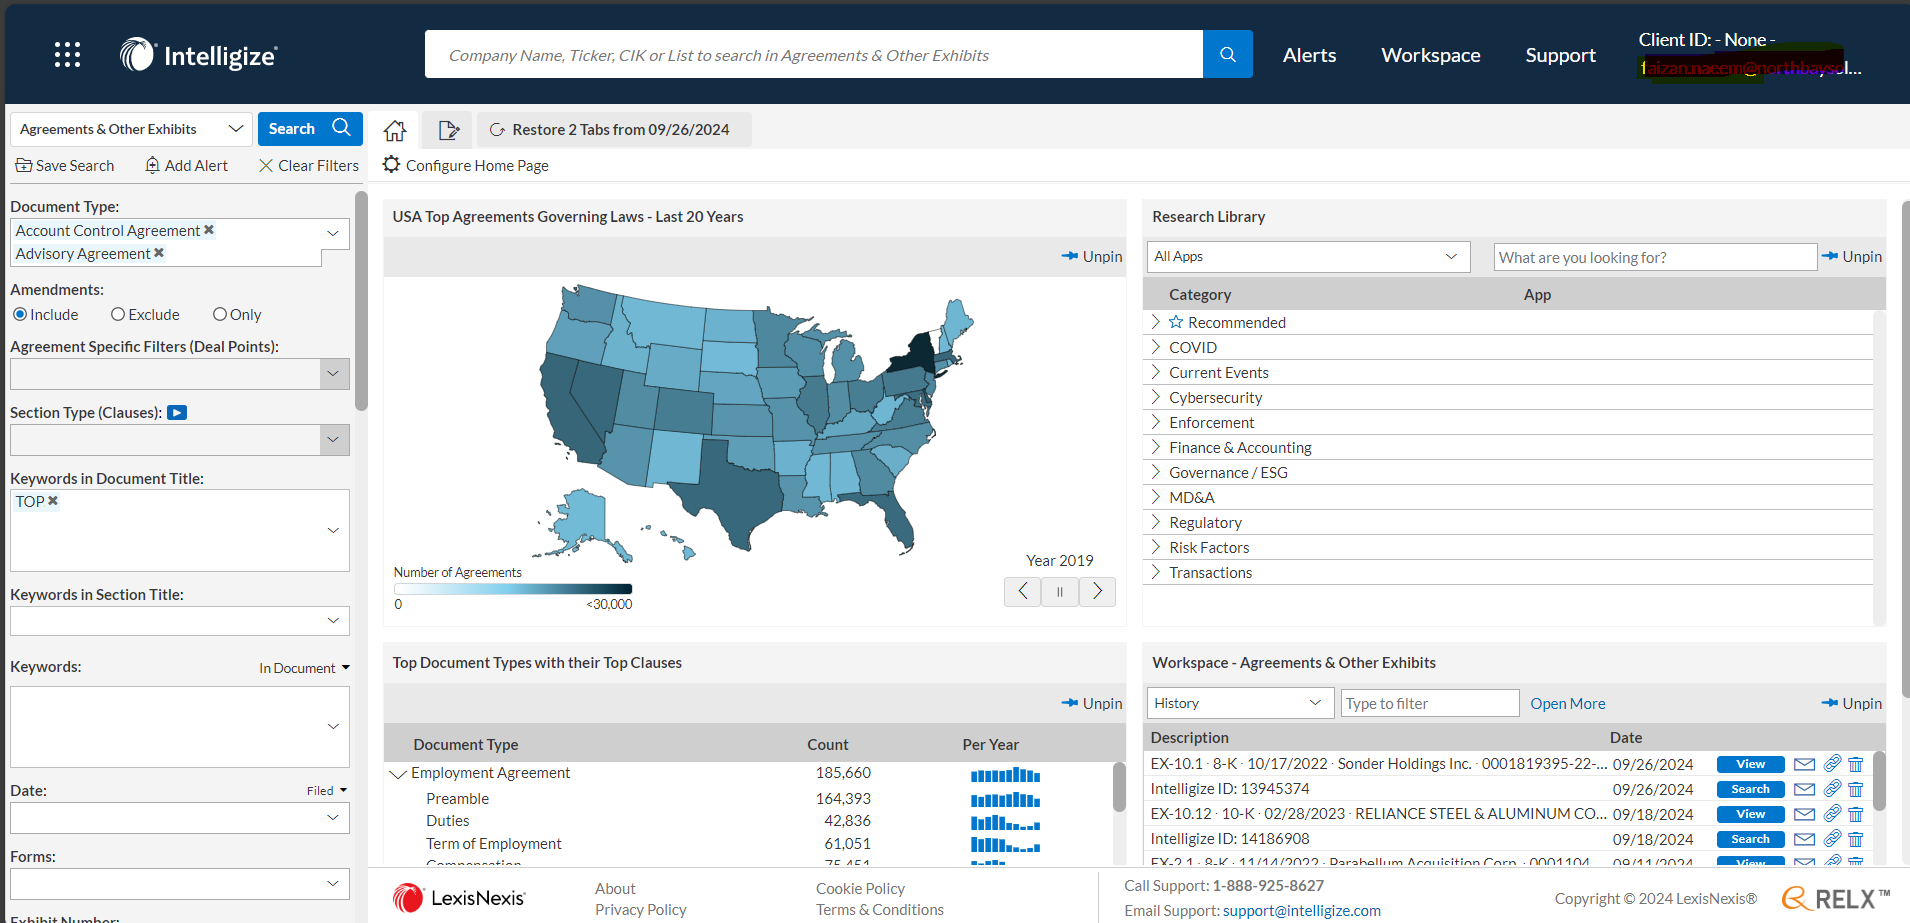
Task: Advance the map to the next year
Action: click(1097, 592)
